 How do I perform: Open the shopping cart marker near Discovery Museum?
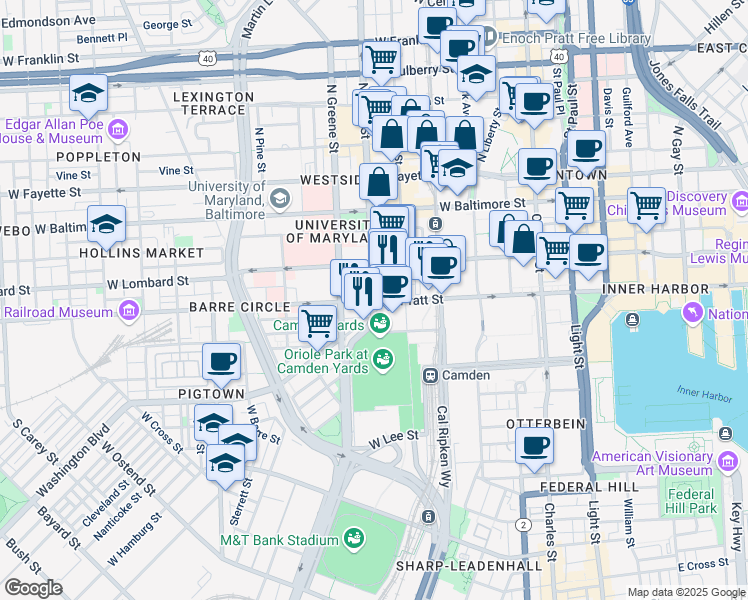click(646, 207)
